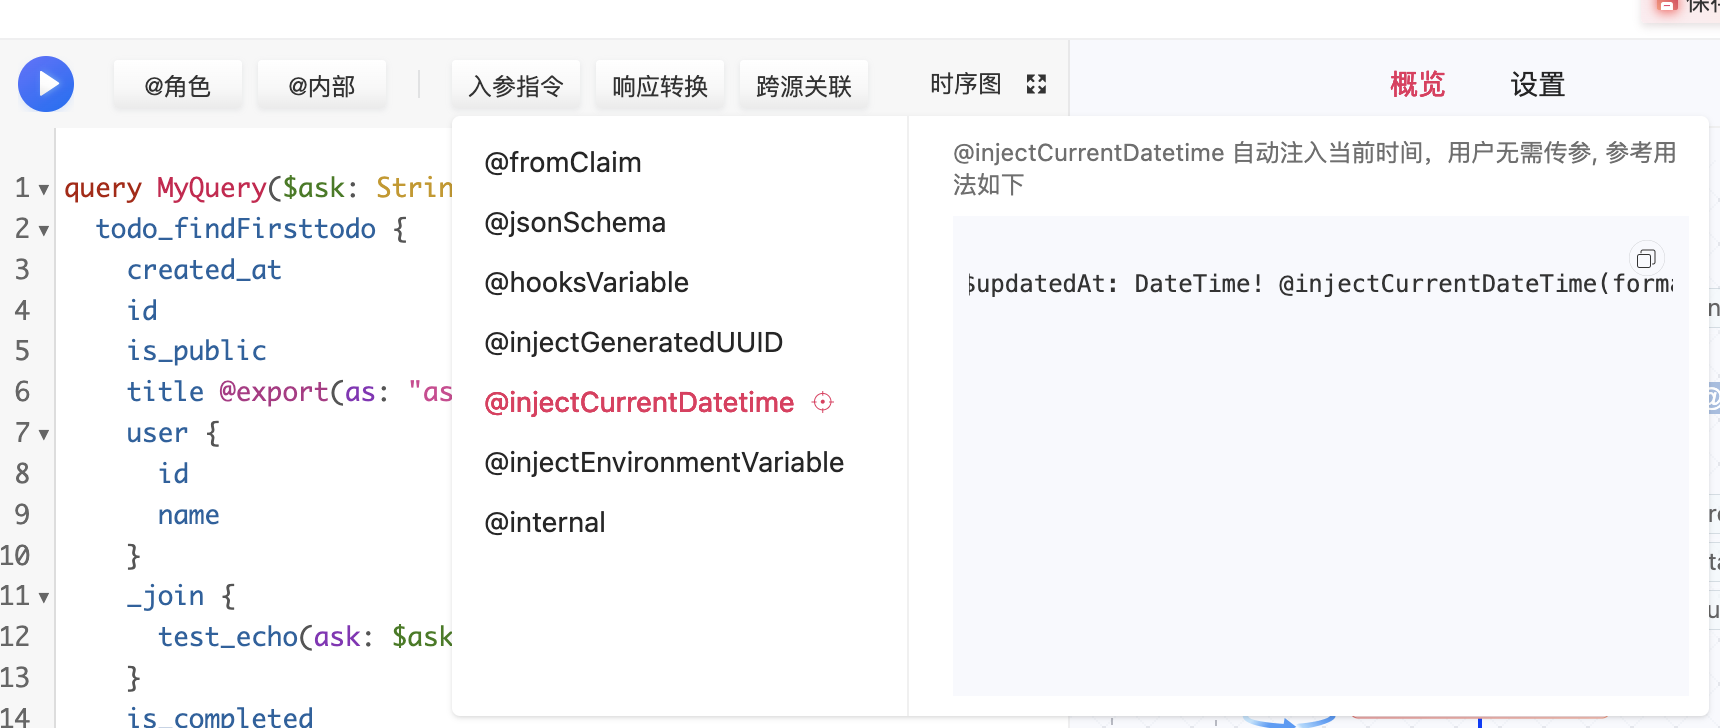Click the target icon beside @injectCurrentDatetime

click(823, 402)
